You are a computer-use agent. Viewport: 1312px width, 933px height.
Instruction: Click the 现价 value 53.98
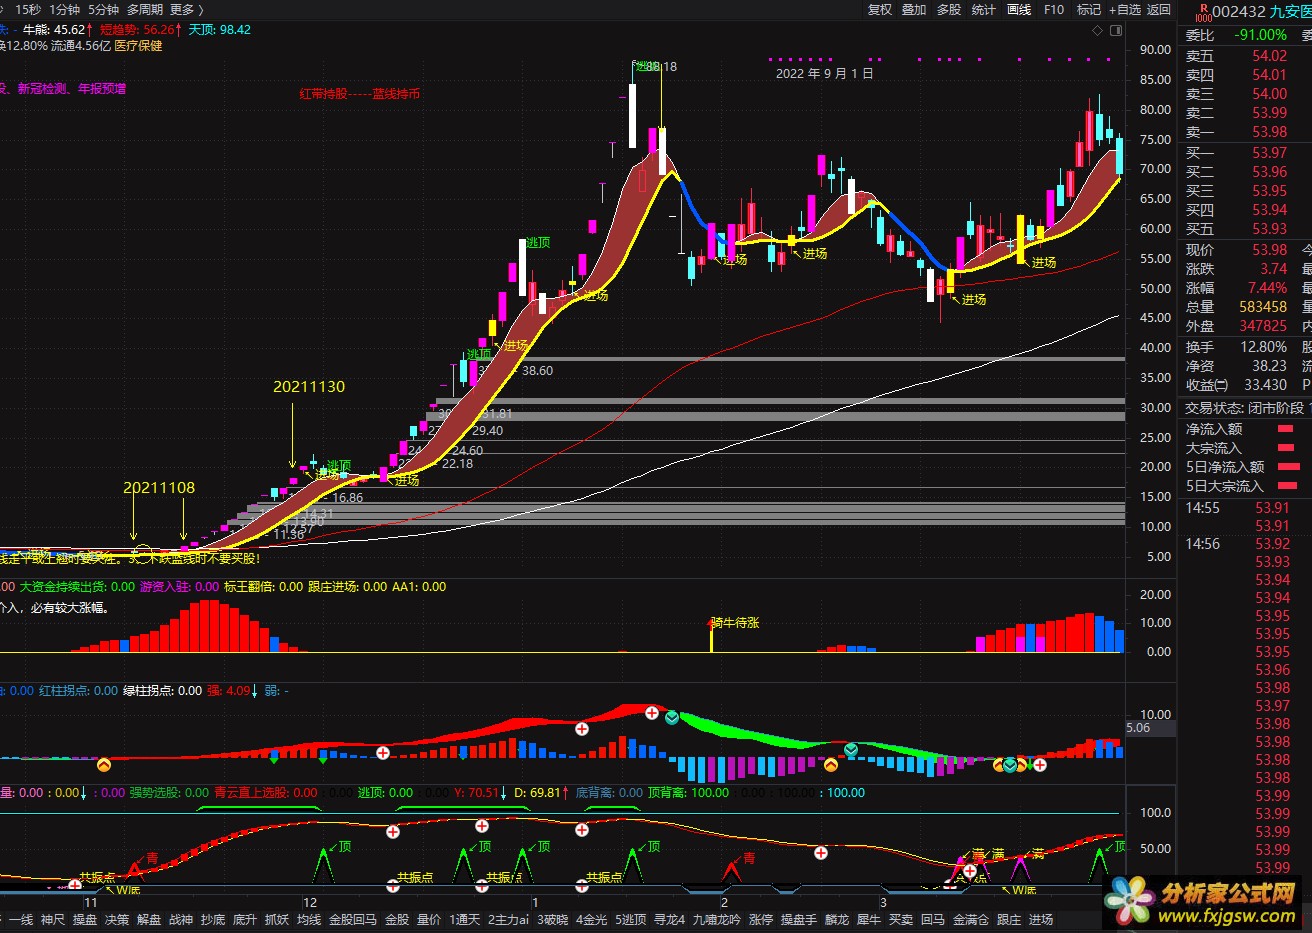pyautogui.click(x=1270, y=250)
